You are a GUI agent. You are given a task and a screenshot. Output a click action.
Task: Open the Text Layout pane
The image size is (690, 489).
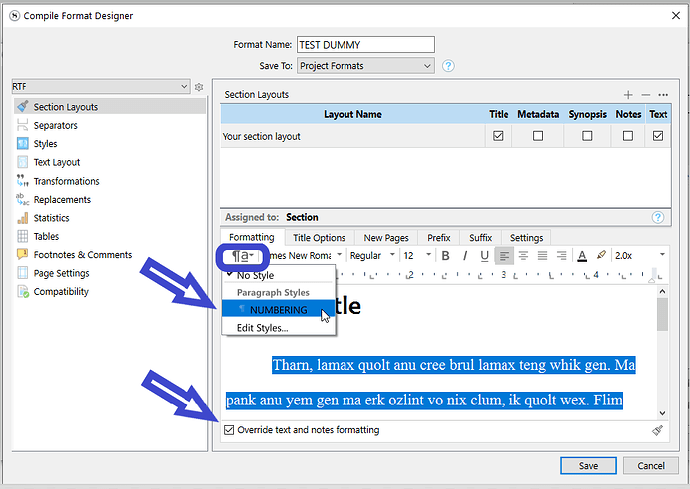(x=110, y=162)
